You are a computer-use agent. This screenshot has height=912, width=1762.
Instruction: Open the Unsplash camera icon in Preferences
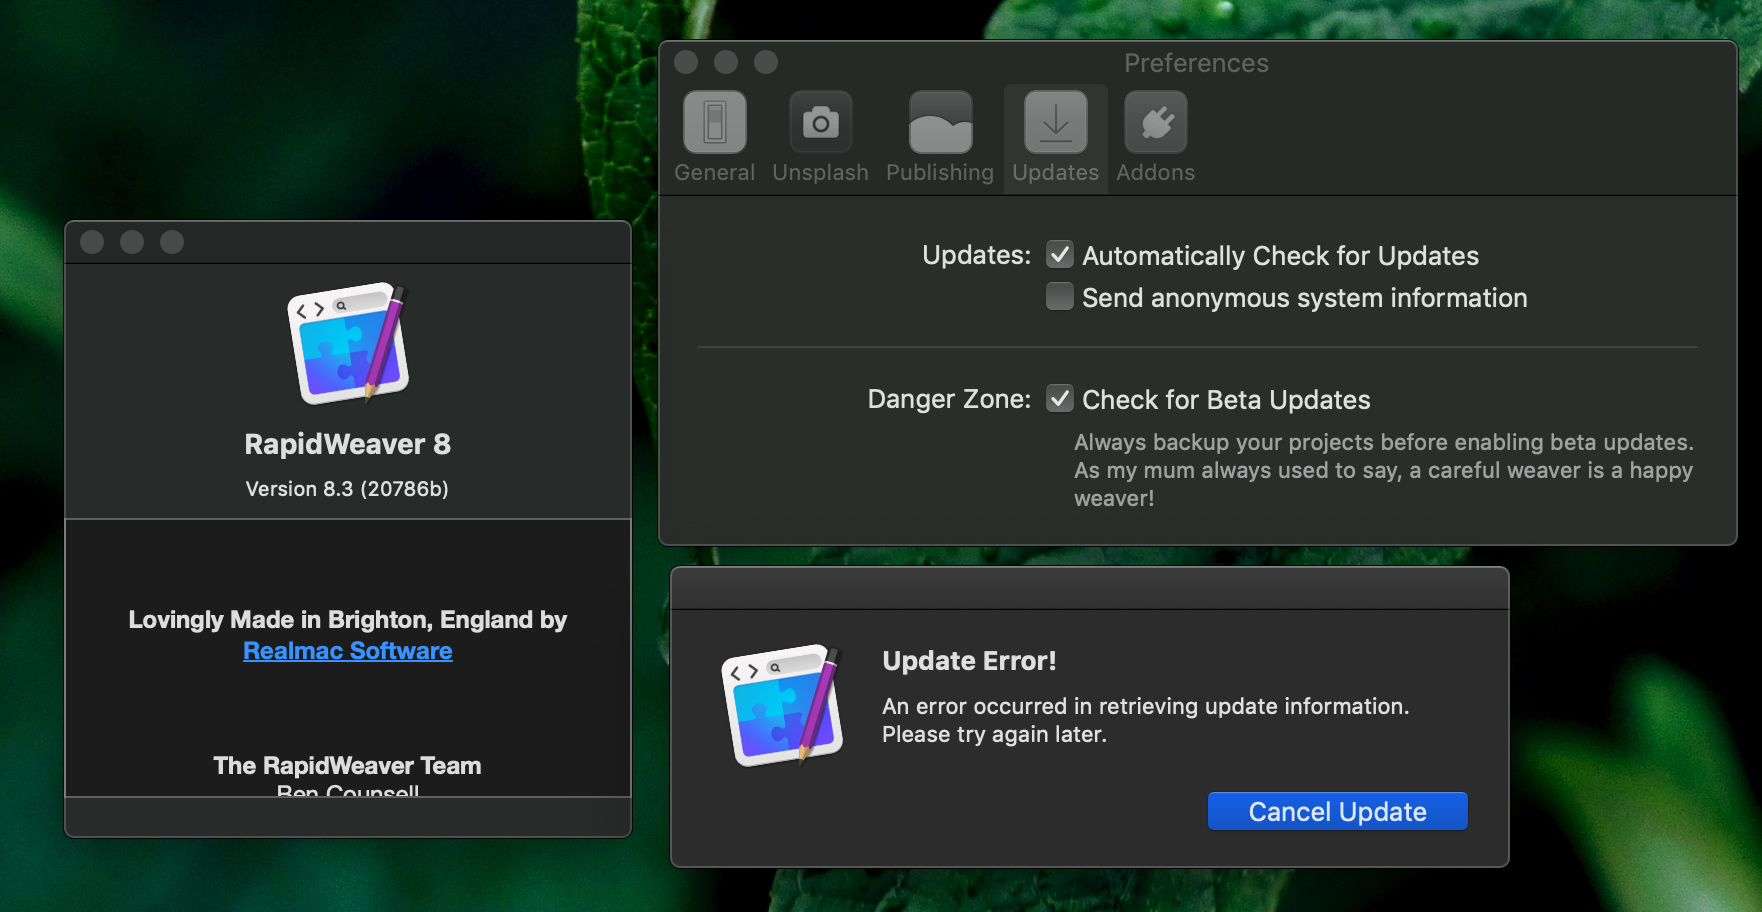820,122
